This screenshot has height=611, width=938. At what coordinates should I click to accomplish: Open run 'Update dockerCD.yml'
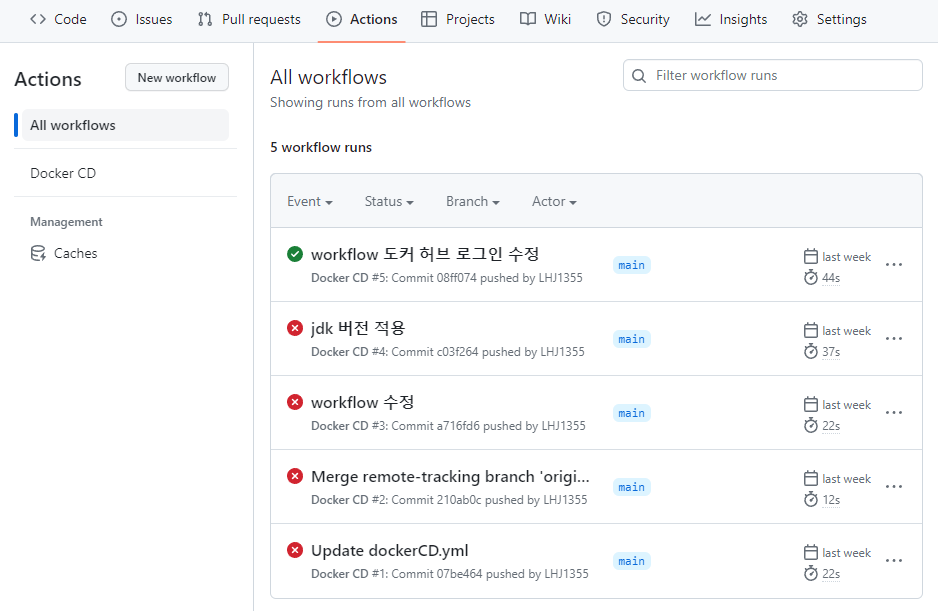point(389,551)
